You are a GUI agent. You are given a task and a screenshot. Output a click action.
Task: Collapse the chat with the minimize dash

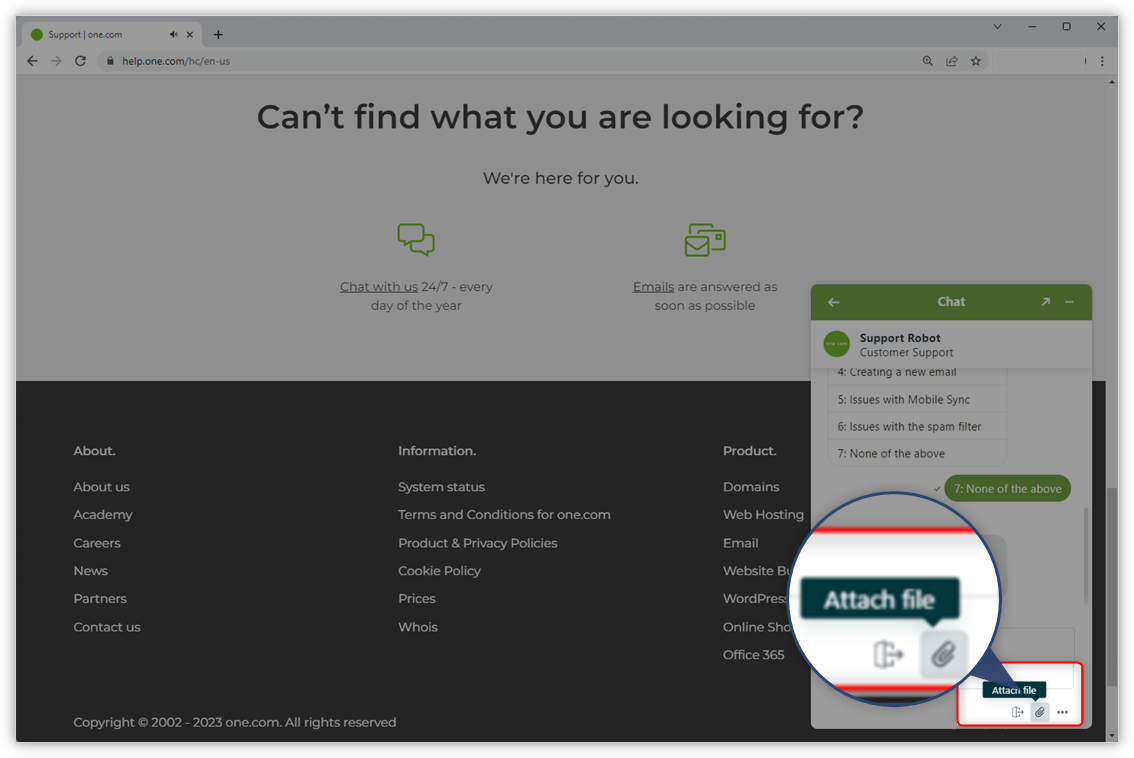click(1069, 301)
